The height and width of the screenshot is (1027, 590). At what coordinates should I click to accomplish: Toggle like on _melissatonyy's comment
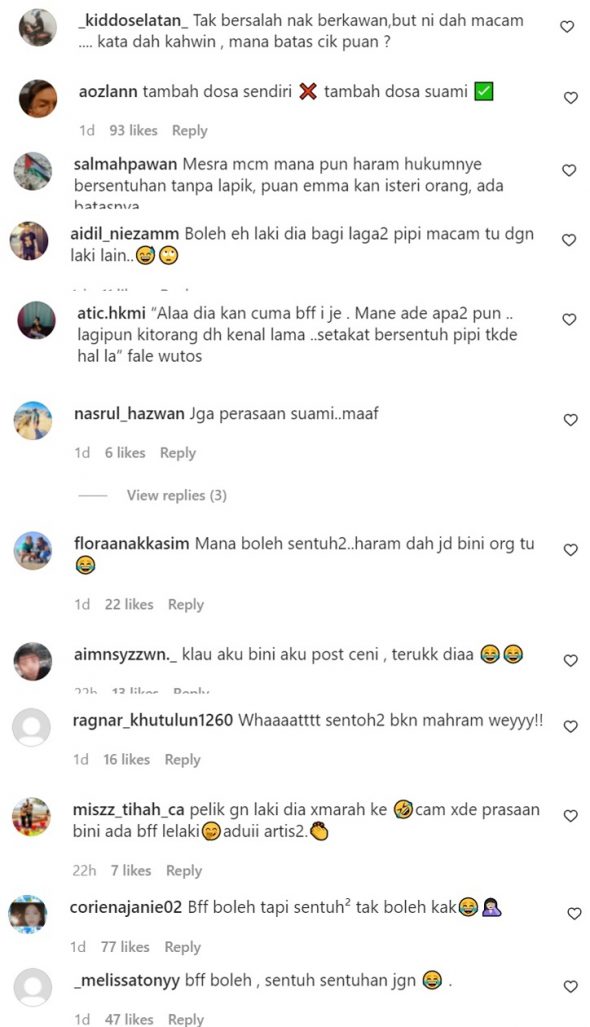click(x=570, y=986)
